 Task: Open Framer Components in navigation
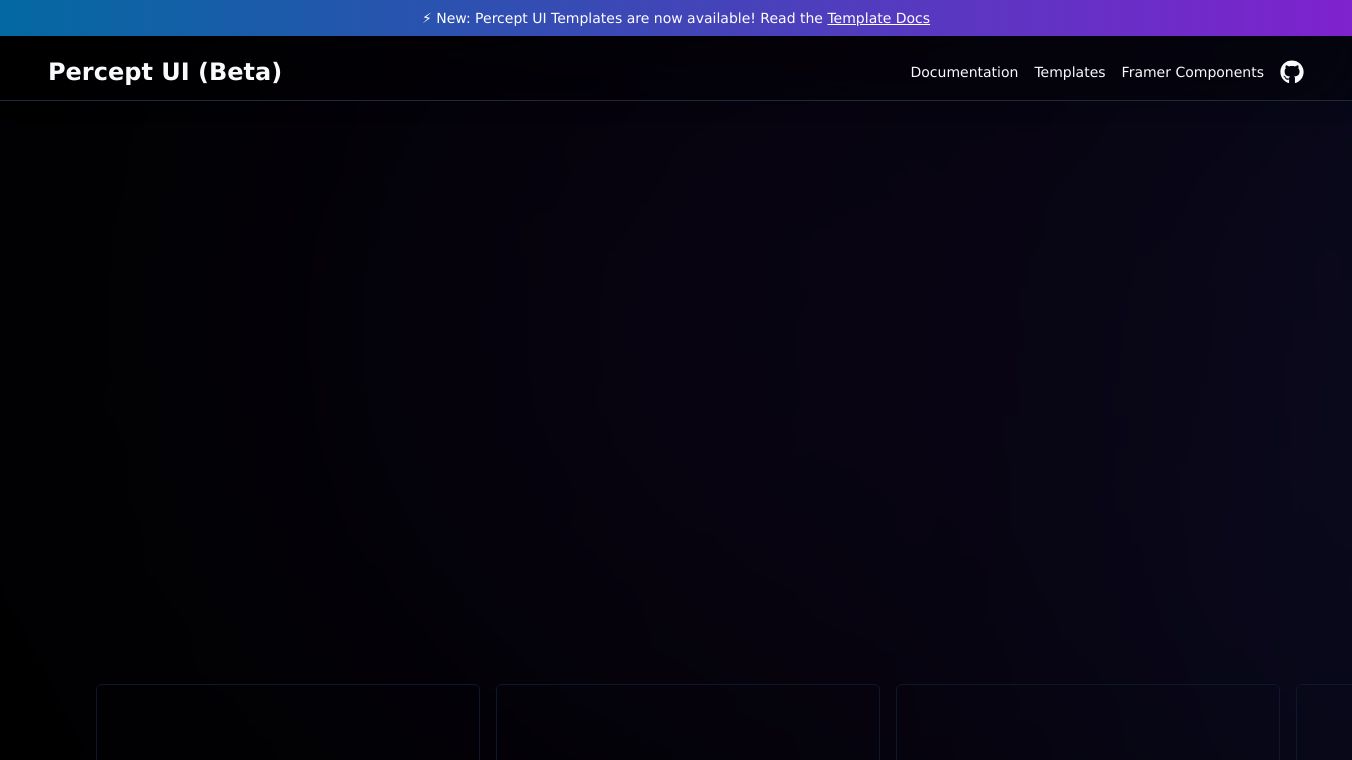click(1192, 72)
